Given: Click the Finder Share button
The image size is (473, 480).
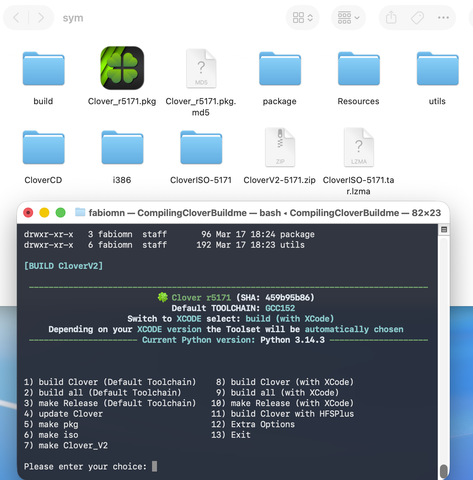Looking at the screenshot, I should 391,18.
